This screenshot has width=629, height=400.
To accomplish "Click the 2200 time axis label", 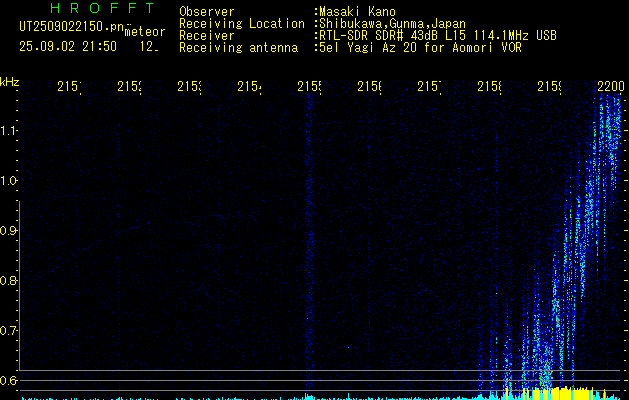I will [611, 86].
